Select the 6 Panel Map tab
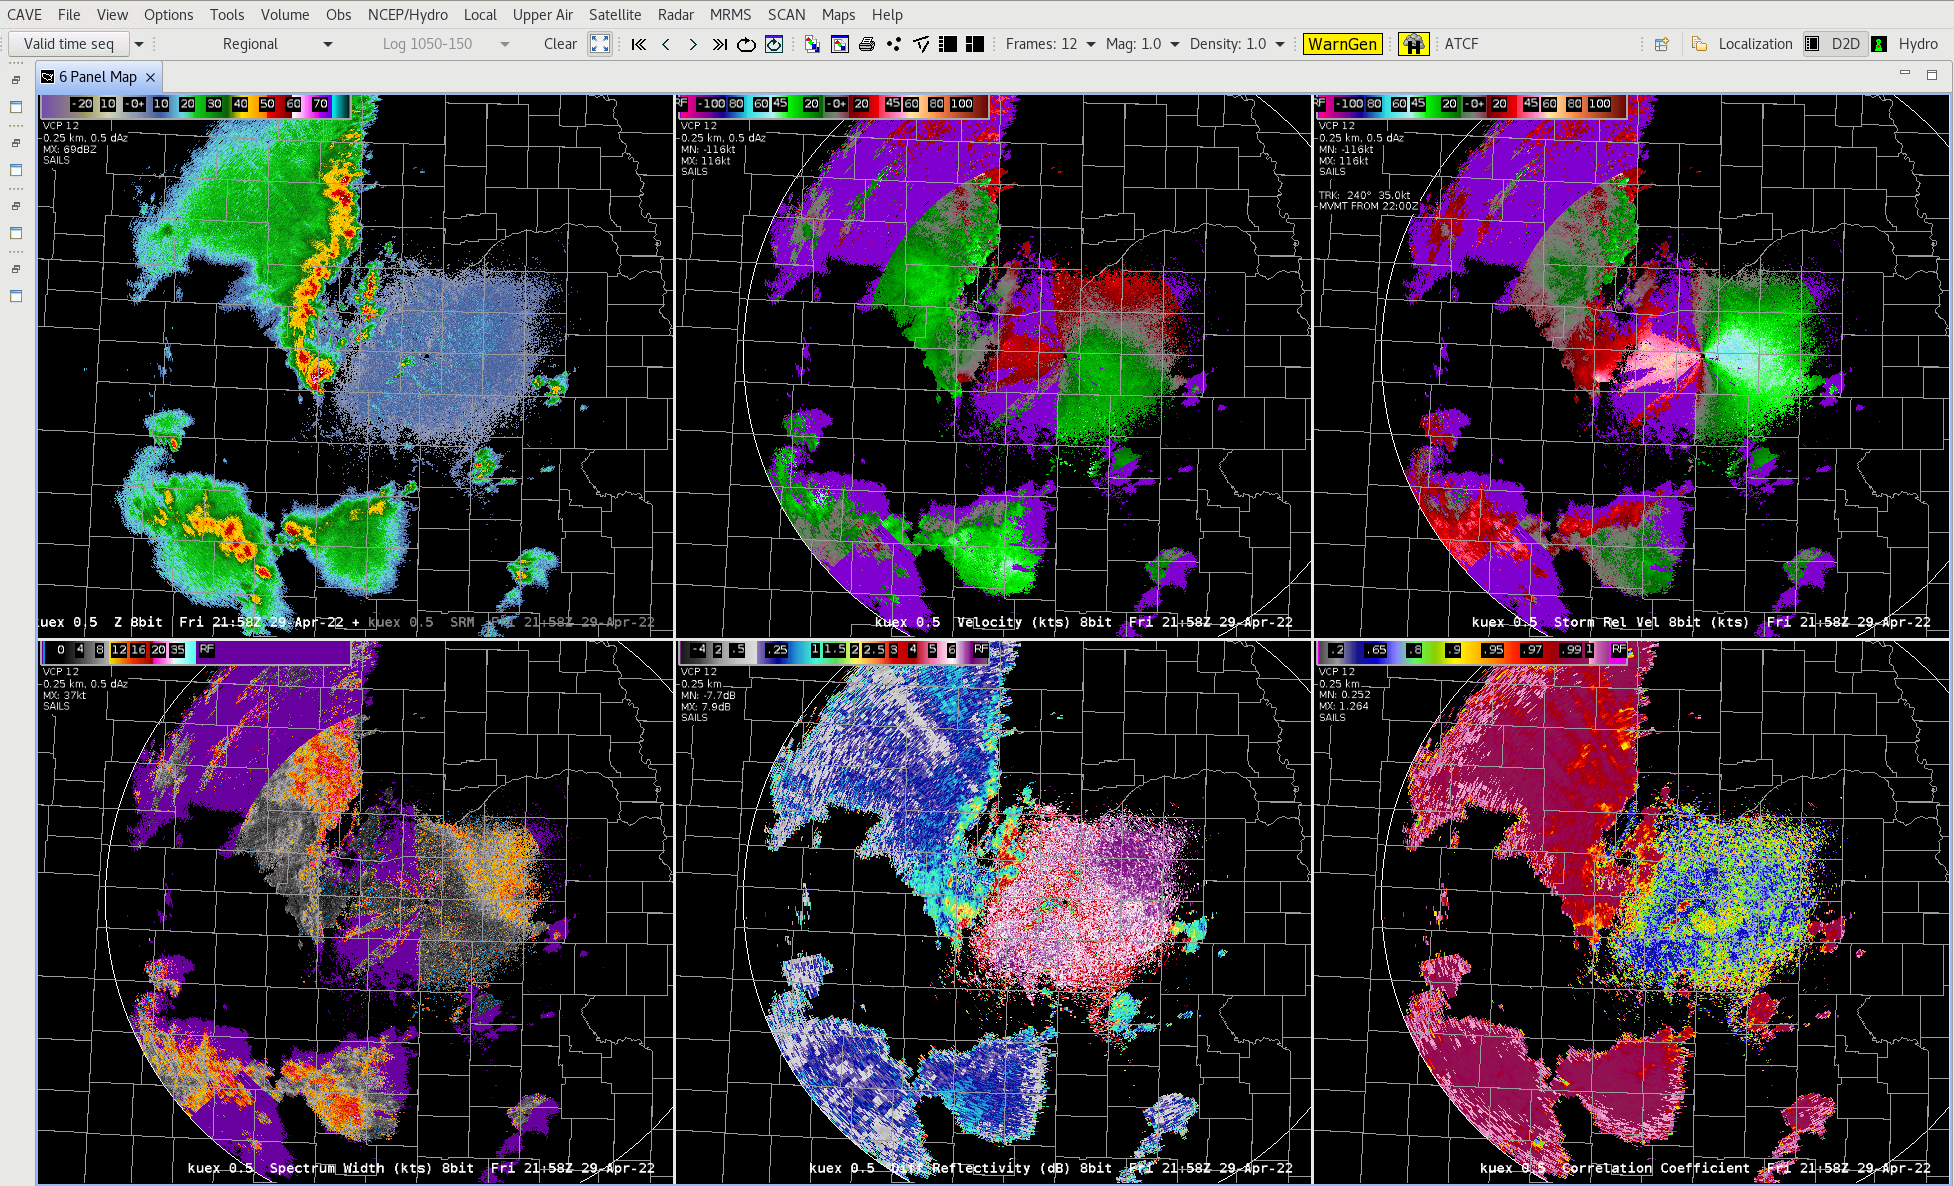The width and height of the screenshot is (1954, 1186). (98, 77)
